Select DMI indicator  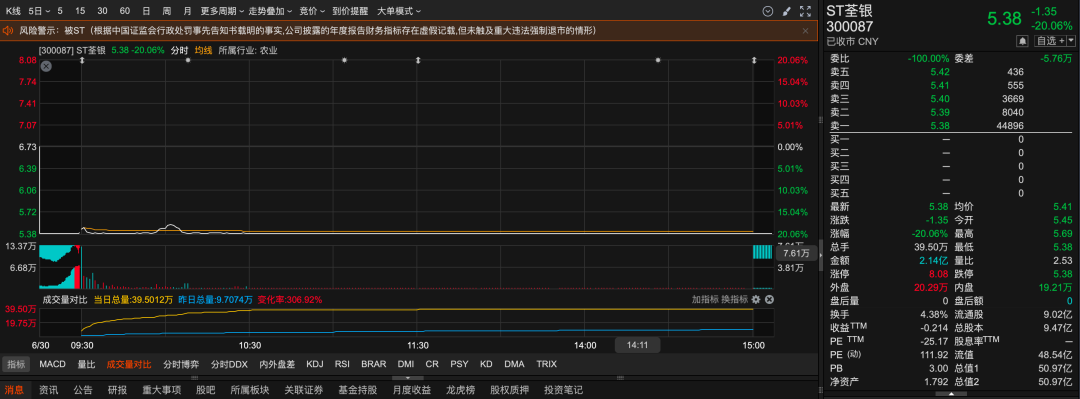pos(406,364)
